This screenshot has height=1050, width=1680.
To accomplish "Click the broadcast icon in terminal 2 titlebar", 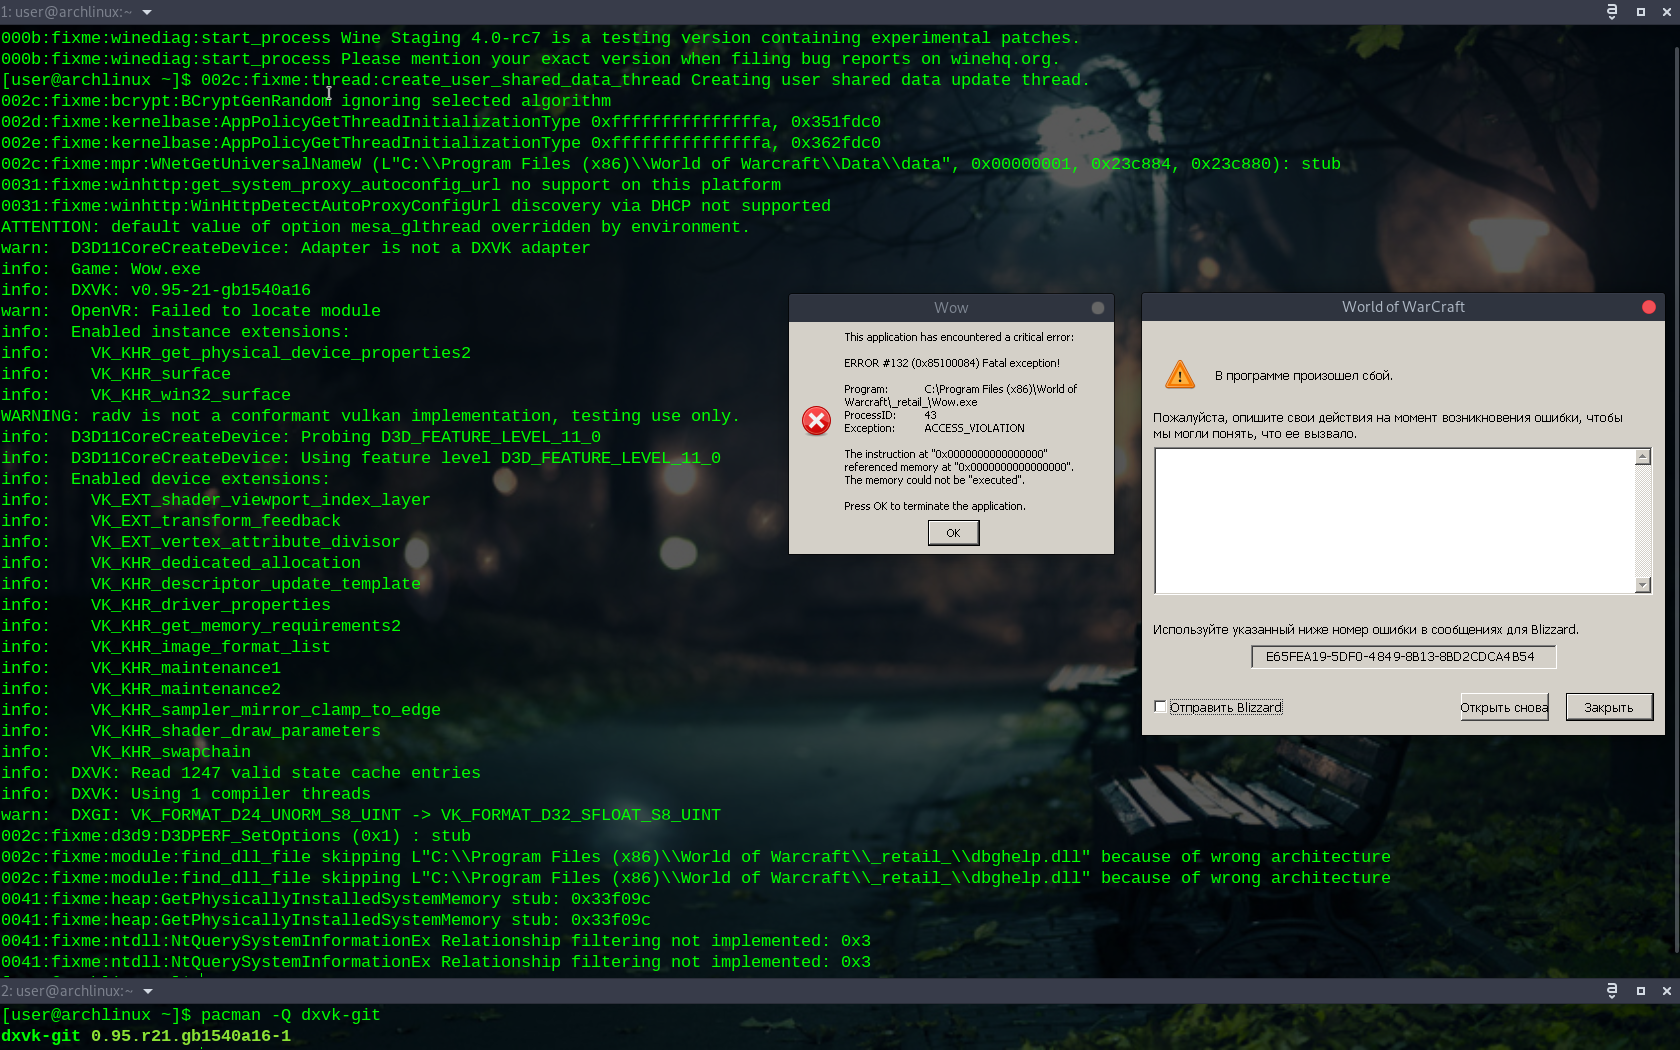I will coord(1612,991).
